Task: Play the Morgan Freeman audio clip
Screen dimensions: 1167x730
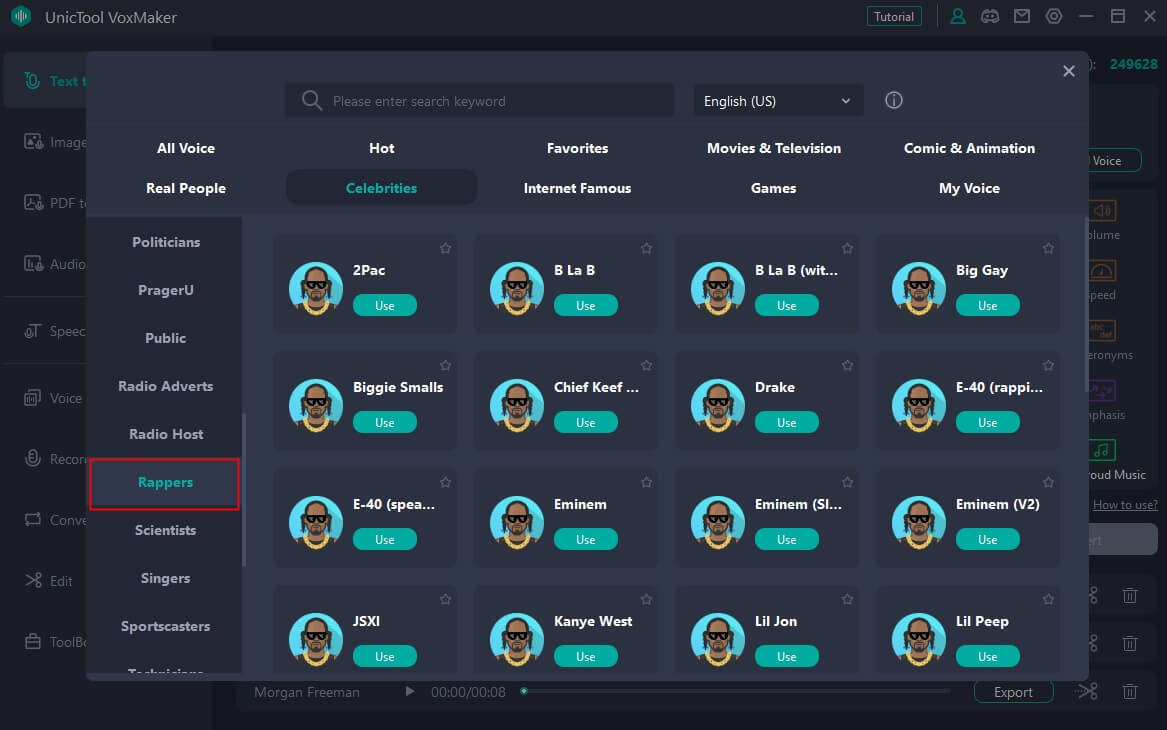Action: (x=409, y=691)
